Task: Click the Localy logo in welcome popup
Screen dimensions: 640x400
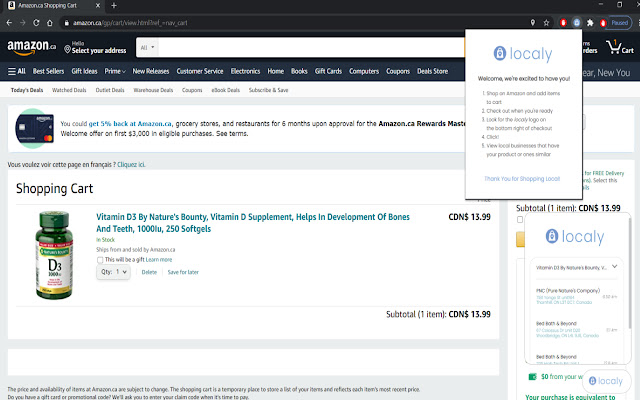Action: tap(523, 53)
